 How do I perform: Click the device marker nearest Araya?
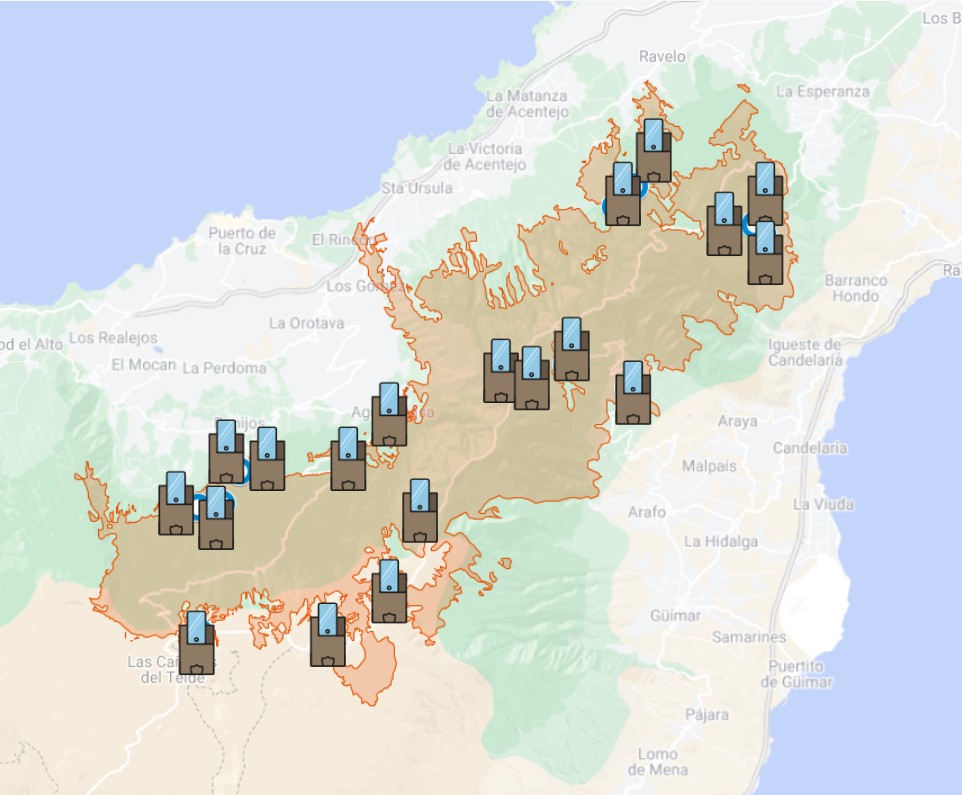(633, 393)
